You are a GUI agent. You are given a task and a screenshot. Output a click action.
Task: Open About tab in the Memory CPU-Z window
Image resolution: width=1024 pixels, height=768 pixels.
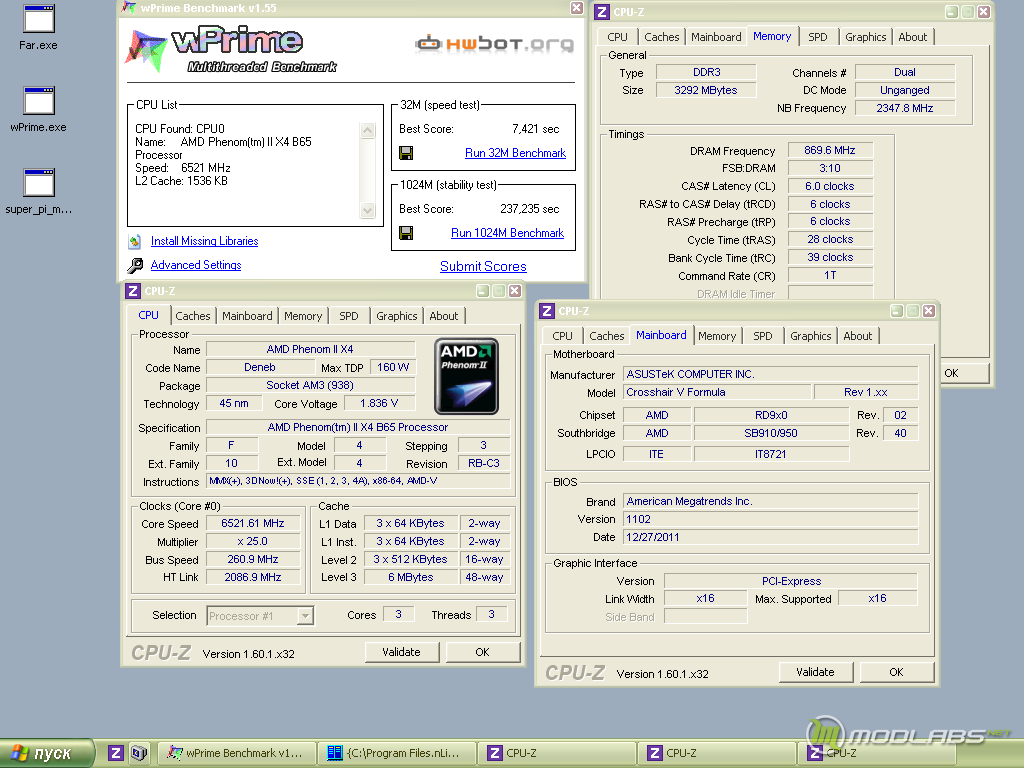(912, 37)
